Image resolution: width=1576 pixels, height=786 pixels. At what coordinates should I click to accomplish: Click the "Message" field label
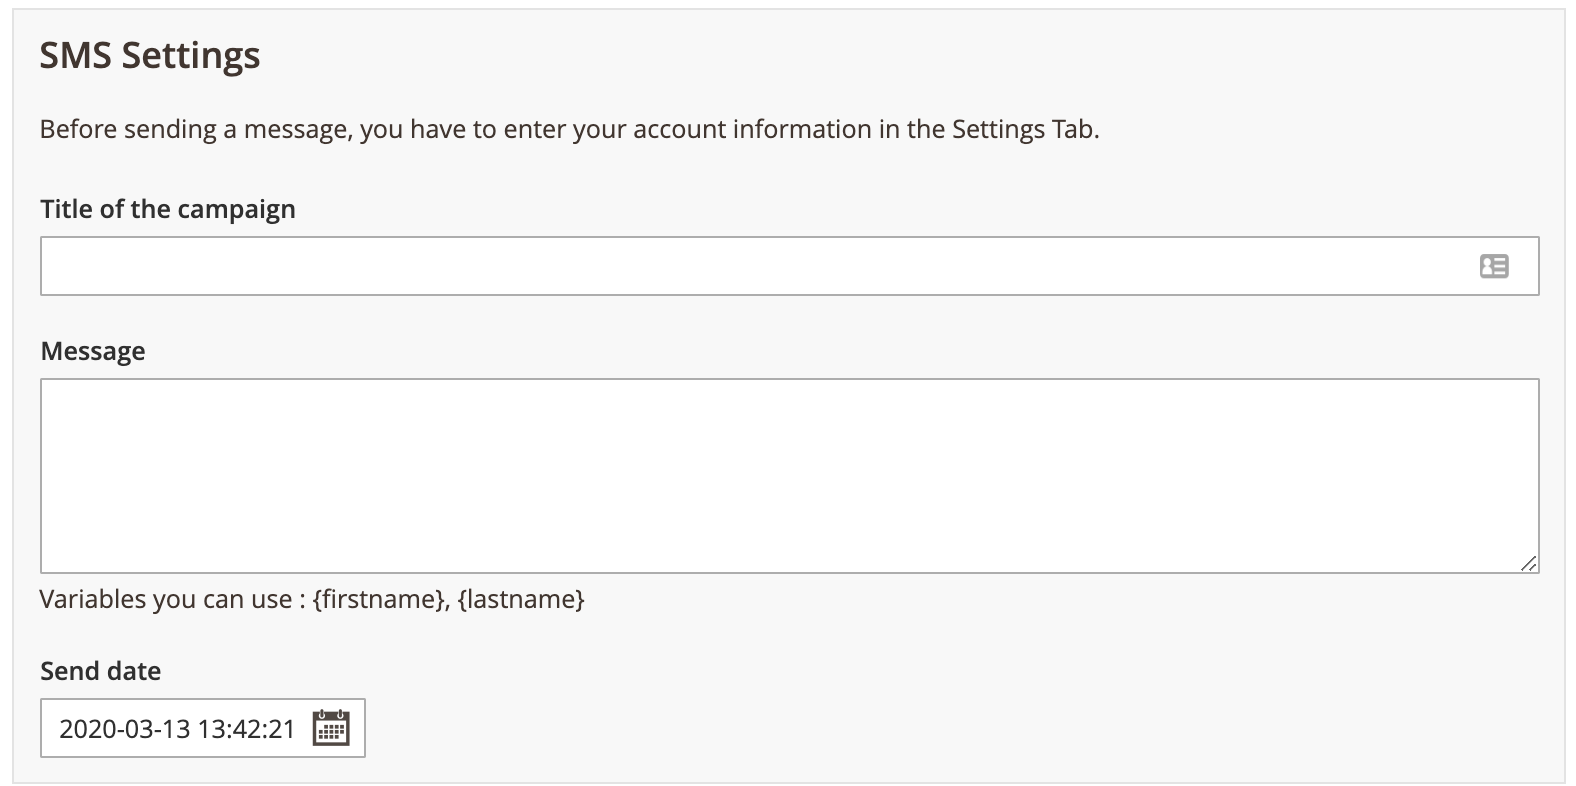93,351
